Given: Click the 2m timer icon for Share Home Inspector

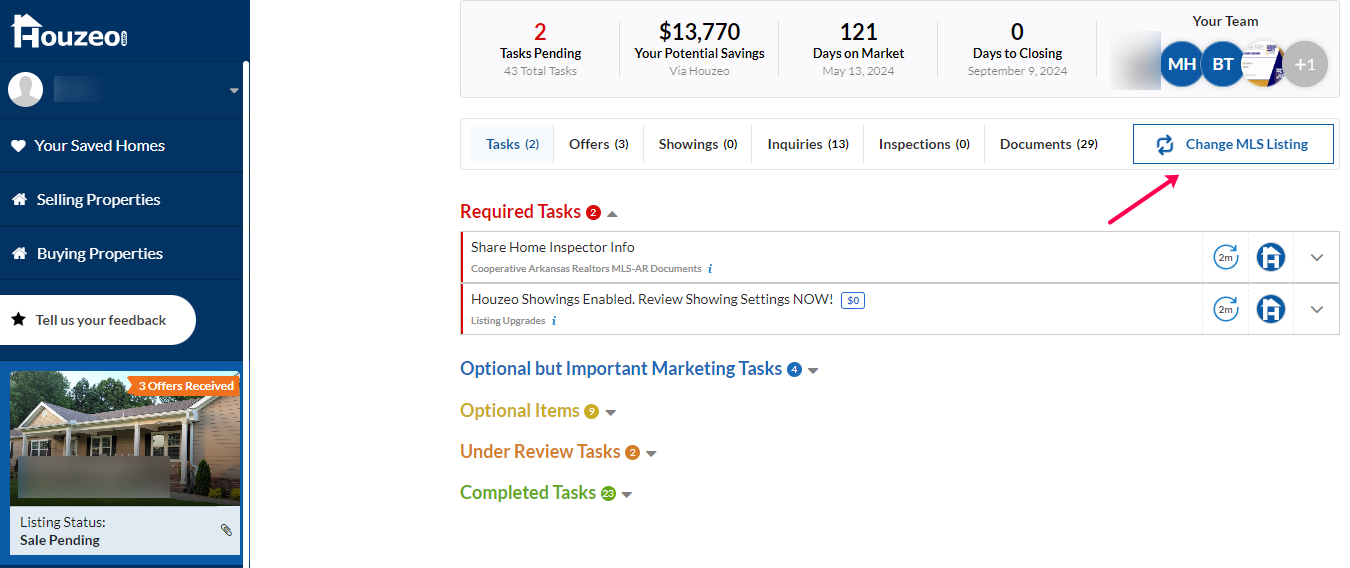Looking at the screenshot, I should [1225, 257].
